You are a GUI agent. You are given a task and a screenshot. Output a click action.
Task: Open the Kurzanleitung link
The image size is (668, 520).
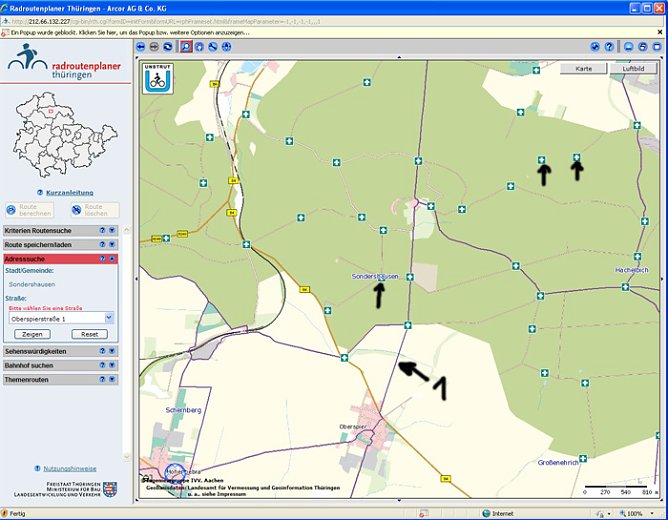69,192
